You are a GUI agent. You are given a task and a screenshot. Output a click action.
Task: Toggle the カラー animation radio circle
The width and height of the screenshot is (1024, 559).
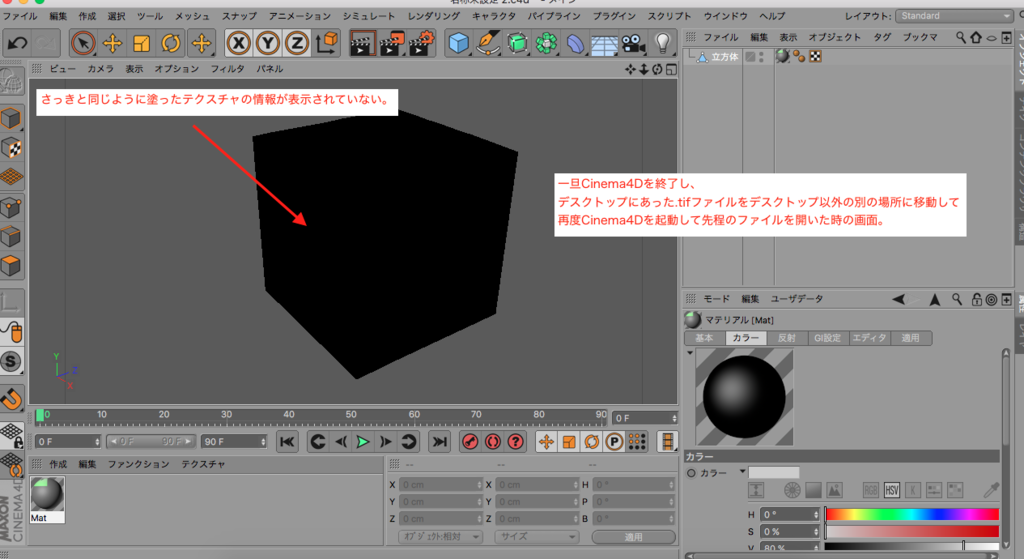(691, 473)
